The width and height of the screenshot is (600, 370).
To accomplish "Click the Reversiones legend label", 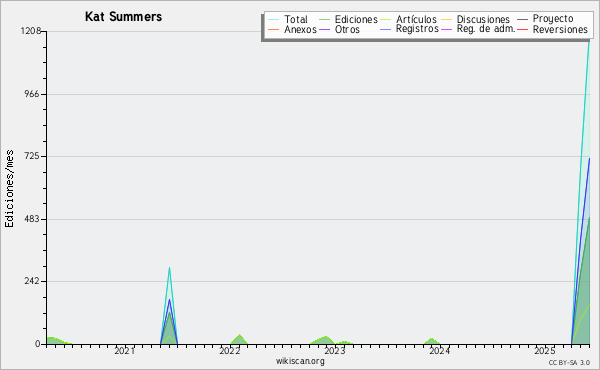I will pos(560,29).
